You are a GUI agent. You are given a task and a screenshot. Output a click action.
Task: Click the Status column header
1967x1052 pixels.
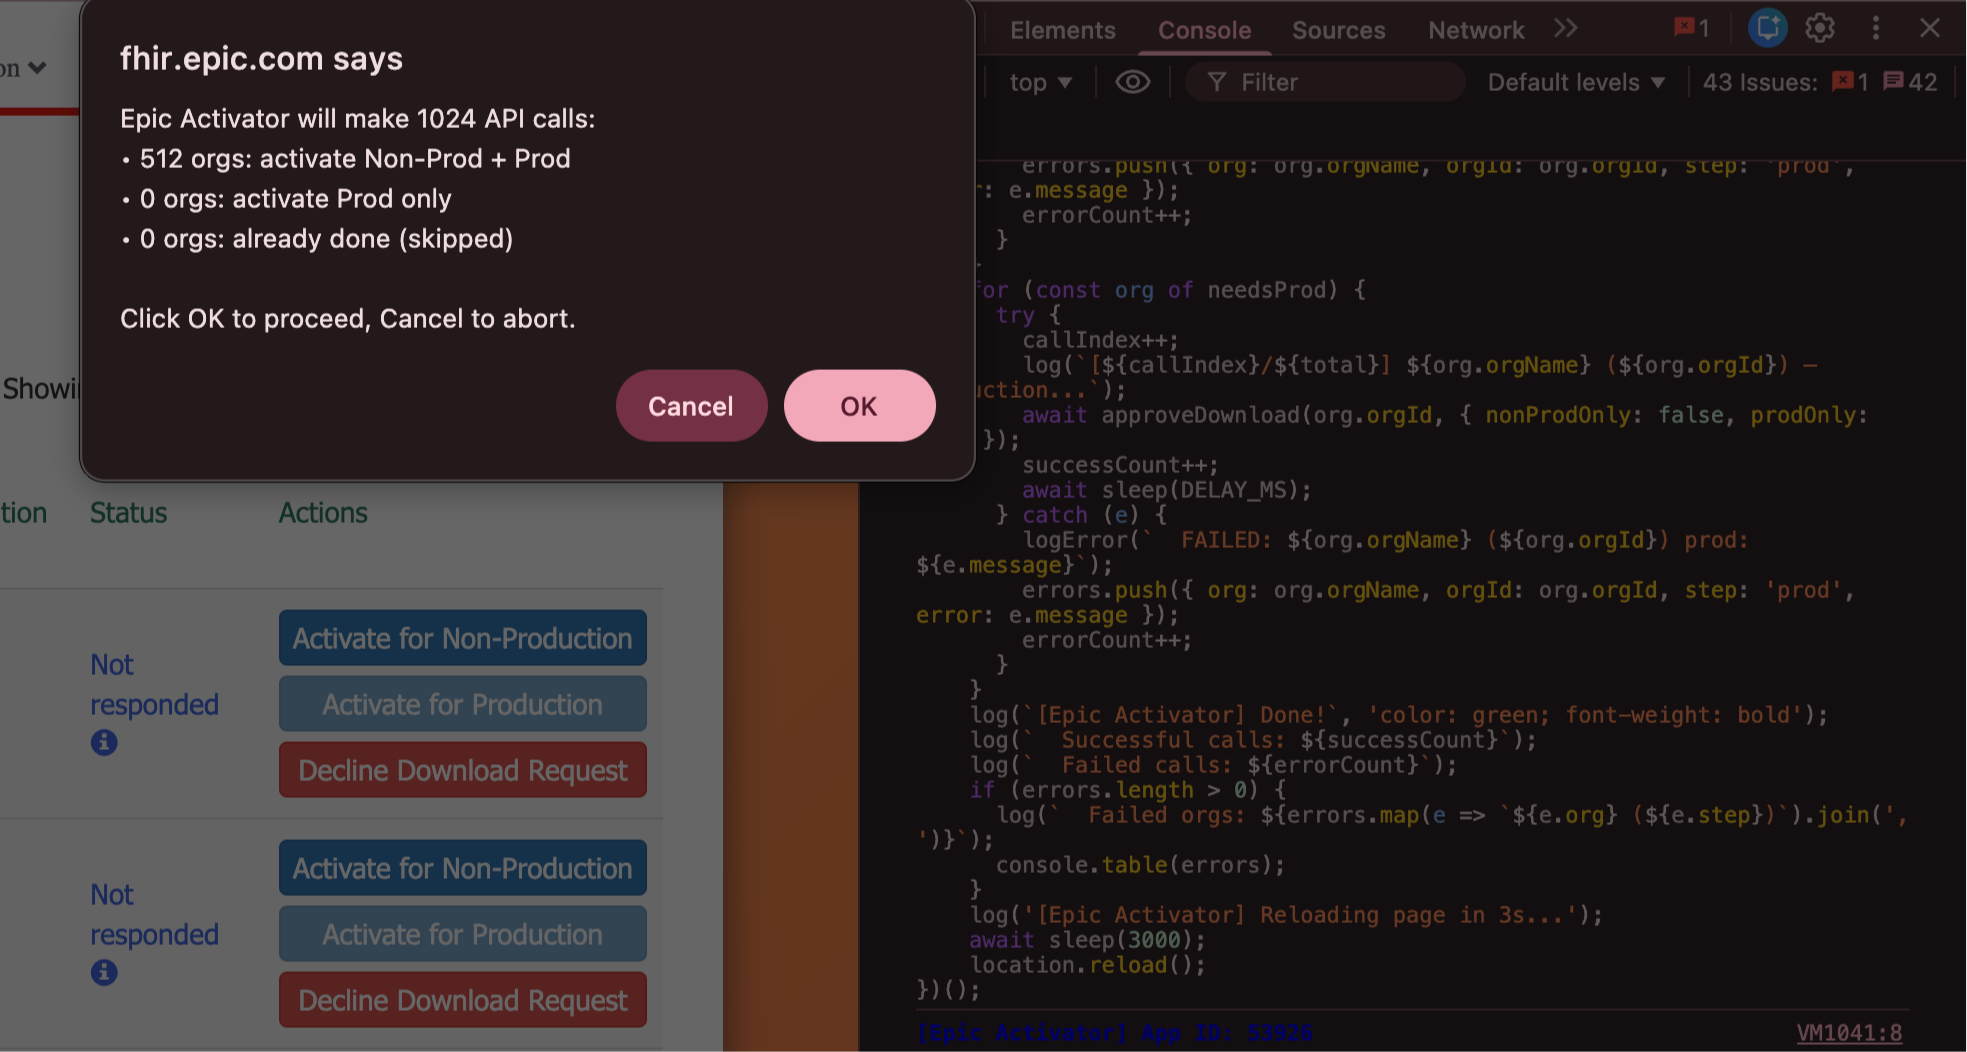(128, 513)
